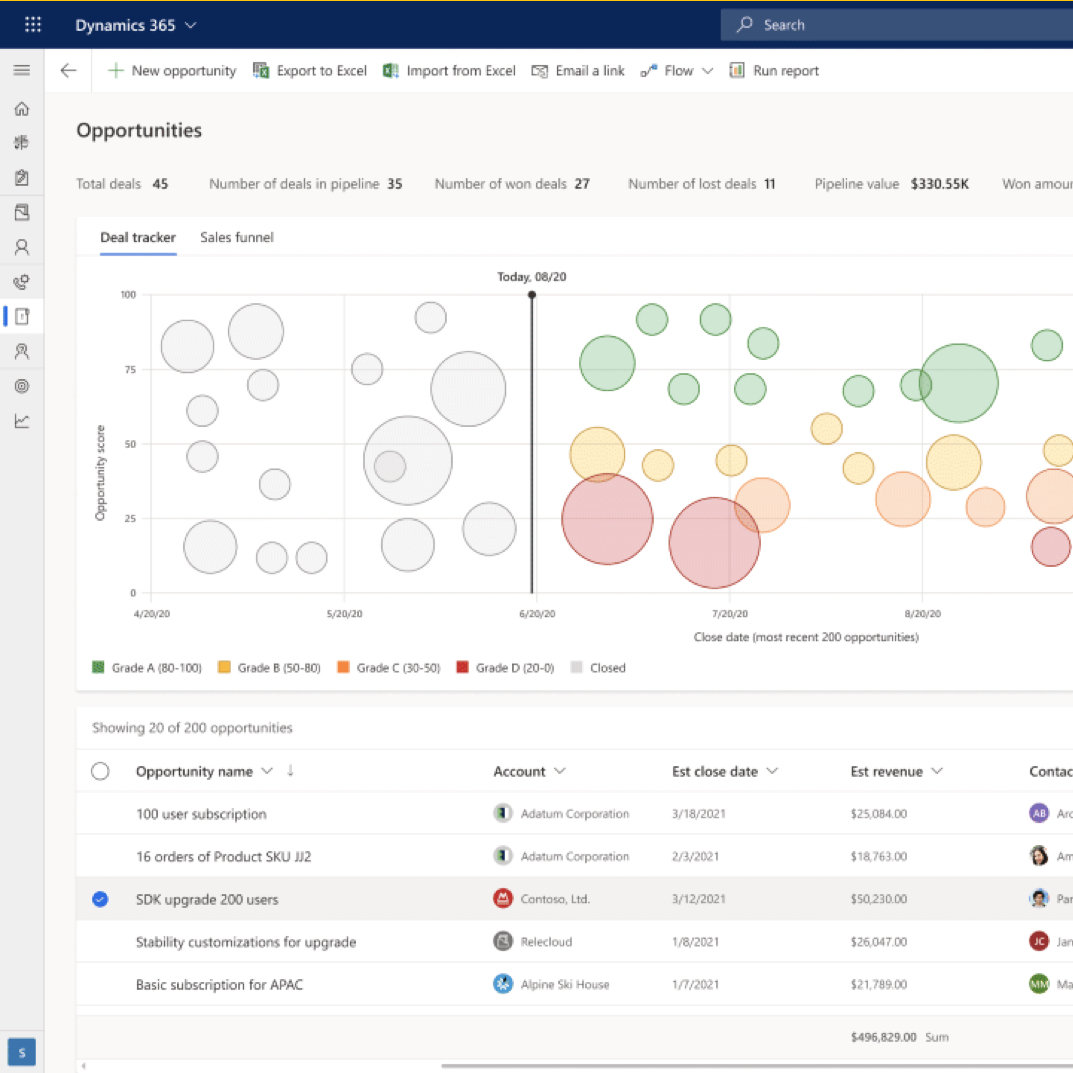The height and width of the screenshot is (1073, 1073).
Task: Click the Run report icon
Action: click(x=738, y=70)
